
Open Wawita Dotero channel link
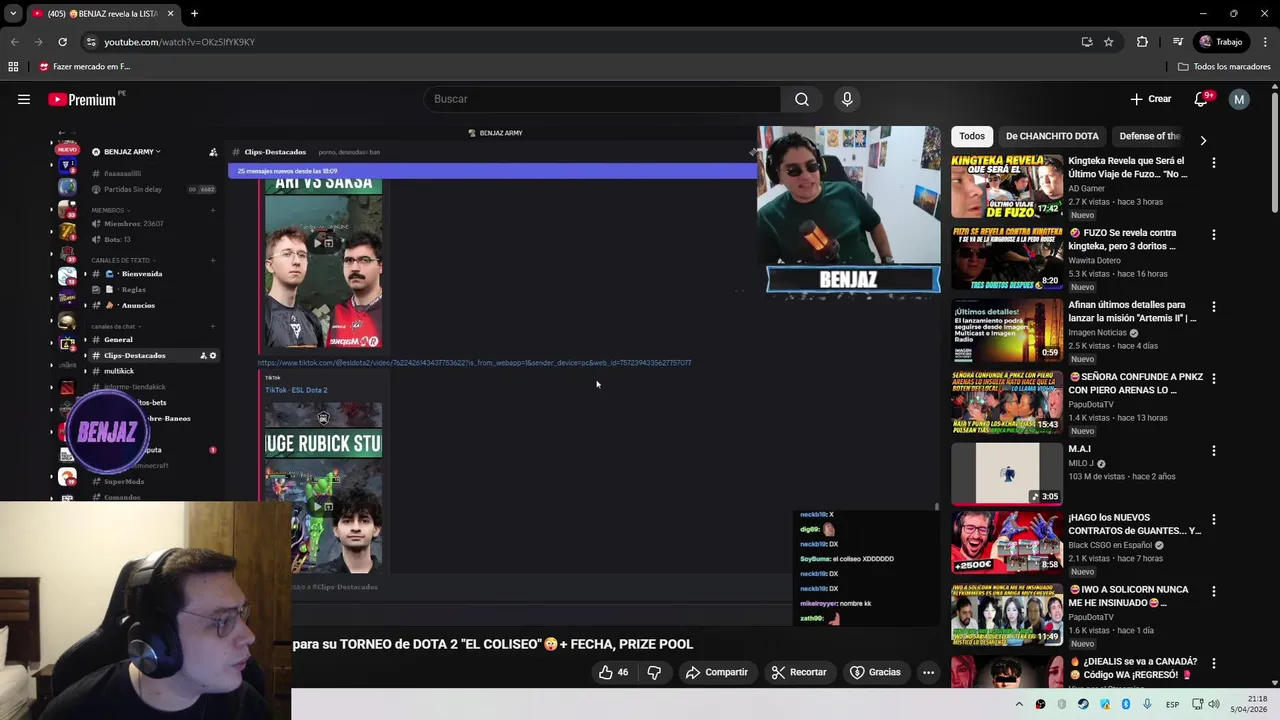(1094, 260)
